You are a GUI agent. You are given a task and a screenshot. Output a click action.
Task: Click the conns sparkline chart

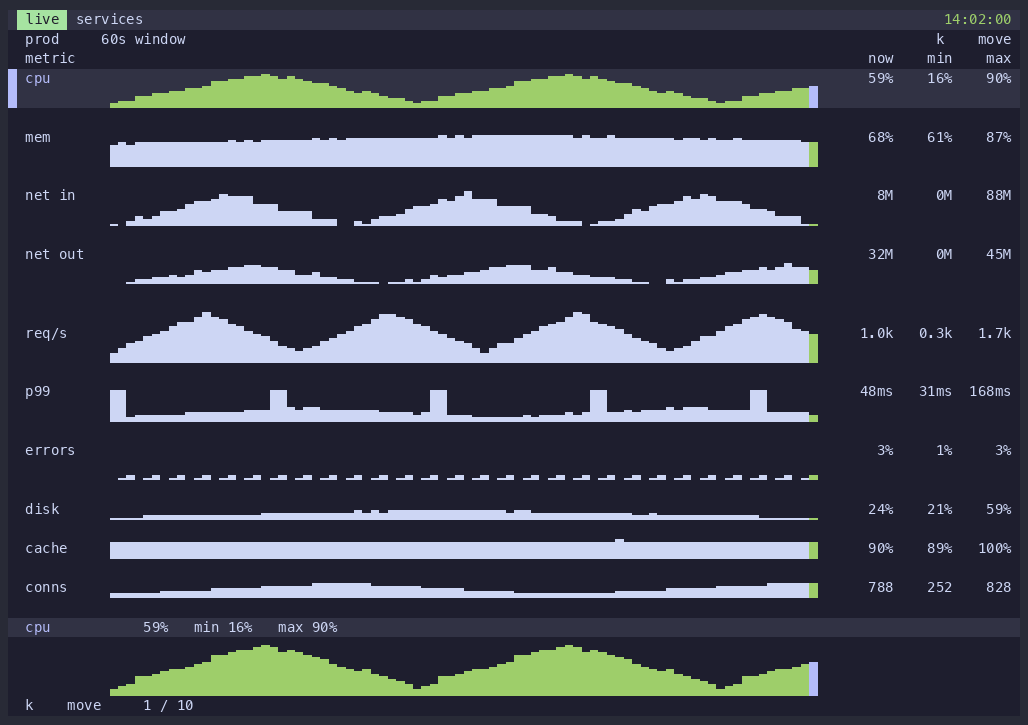click(x=464, y=590)
